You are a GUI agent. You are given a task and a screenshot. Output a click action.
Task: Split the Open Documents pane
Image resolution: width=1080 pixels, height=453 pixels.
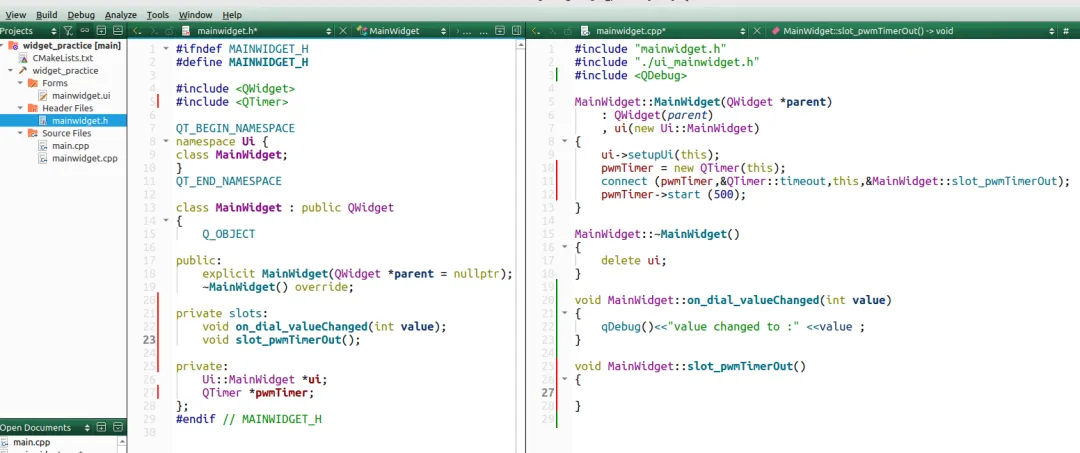pos(101,427)
